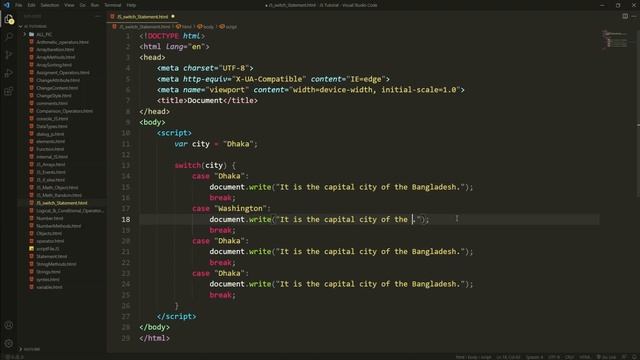This screenshot has width=640, height=360.
Task: Click the script breadcrumb item
Action: pyautogui.click(x=228, y=27)
